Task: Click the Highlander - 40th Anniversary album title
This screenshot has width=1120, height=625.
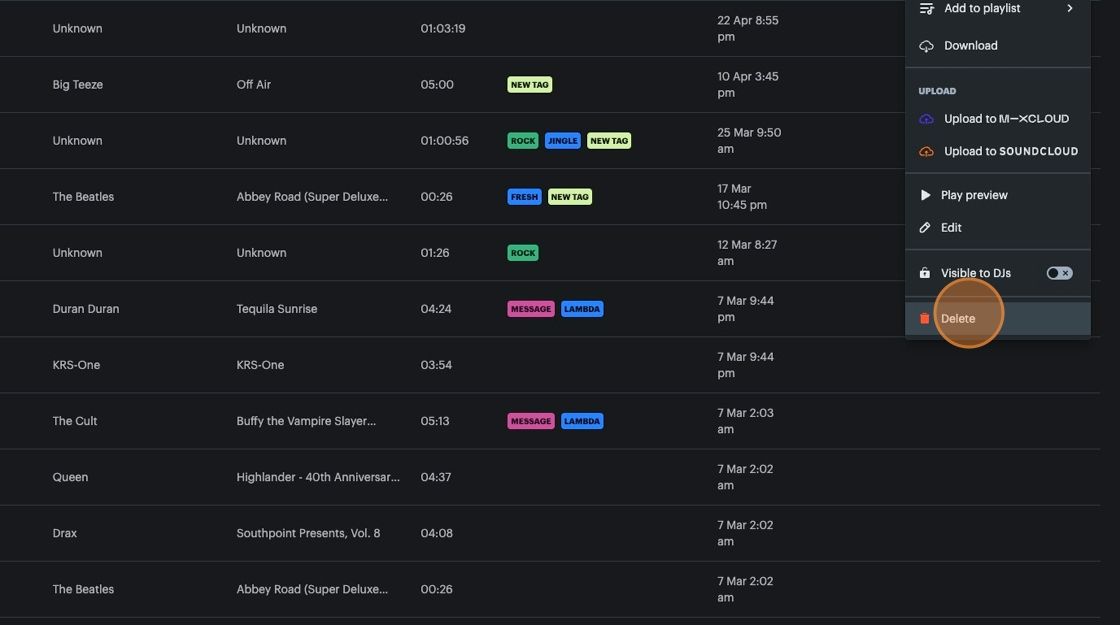Action: click(317, 477)
